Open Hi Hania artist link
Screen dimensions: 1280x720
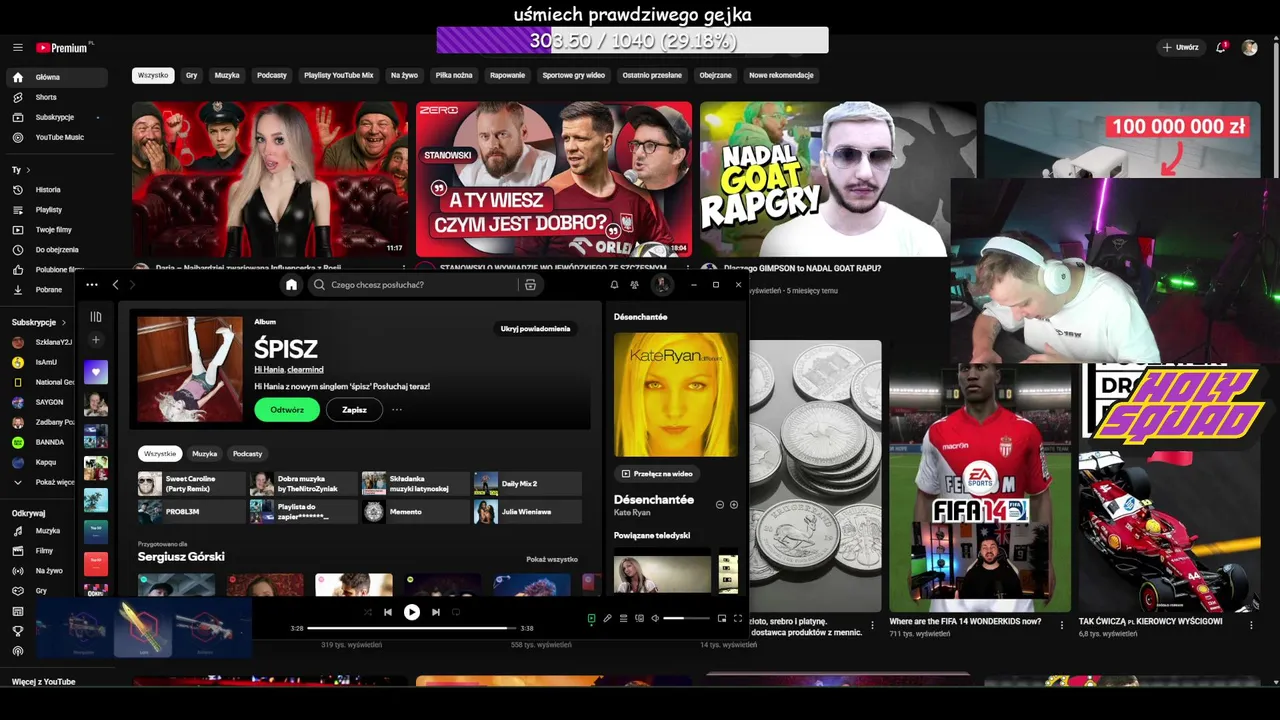pyautogui.click(x=268, y=370)
